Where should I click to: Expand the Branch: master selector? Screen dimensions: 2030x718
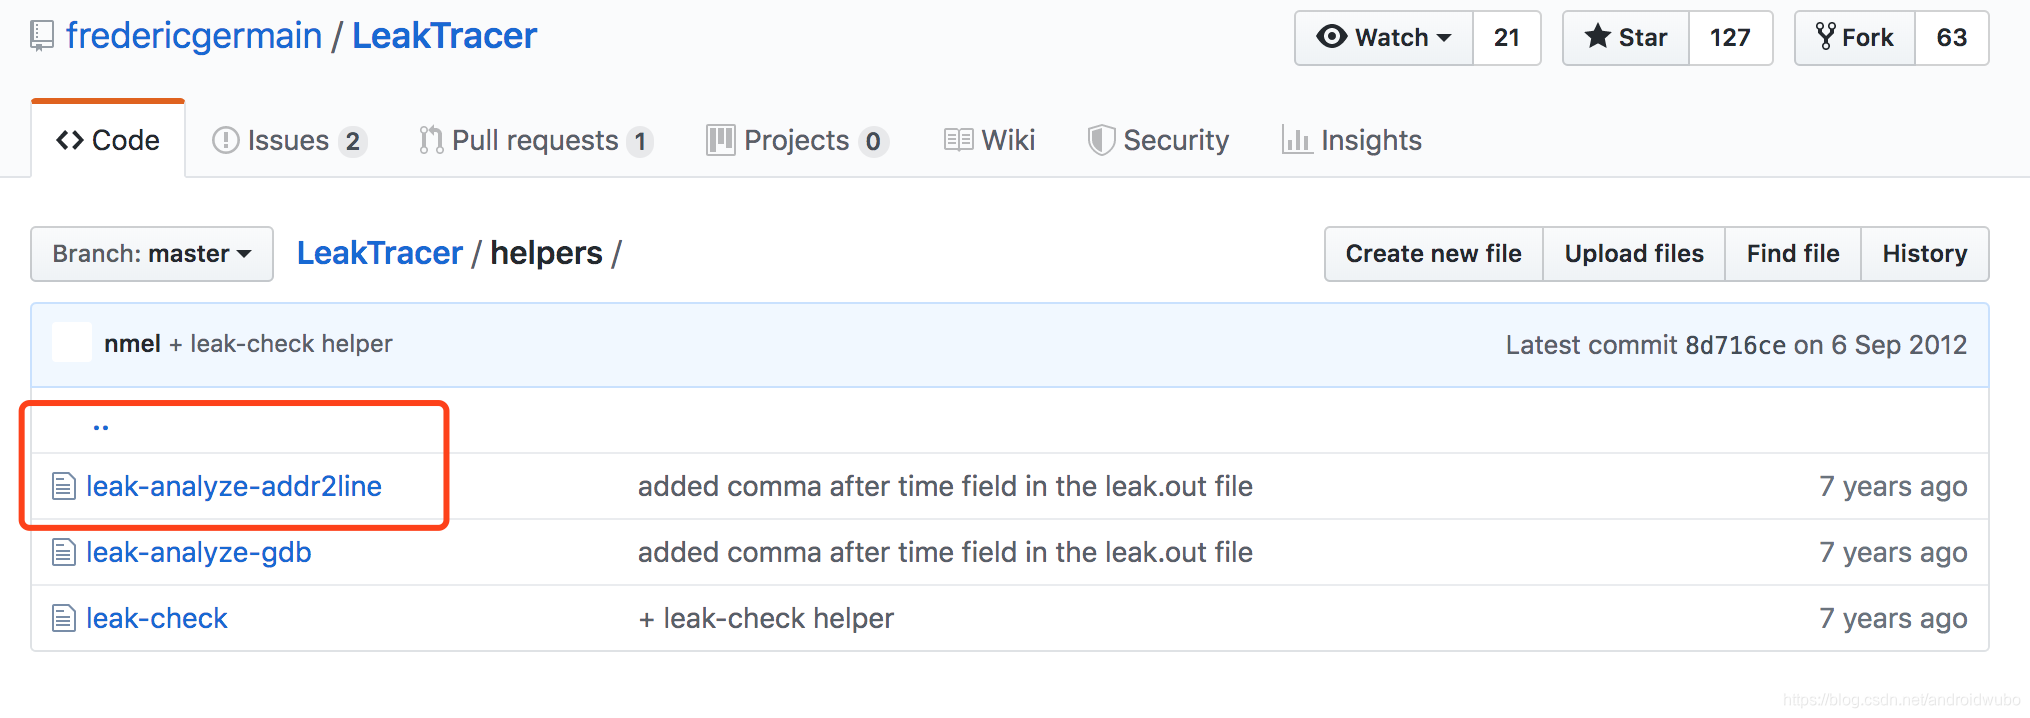tap(152, 254)
